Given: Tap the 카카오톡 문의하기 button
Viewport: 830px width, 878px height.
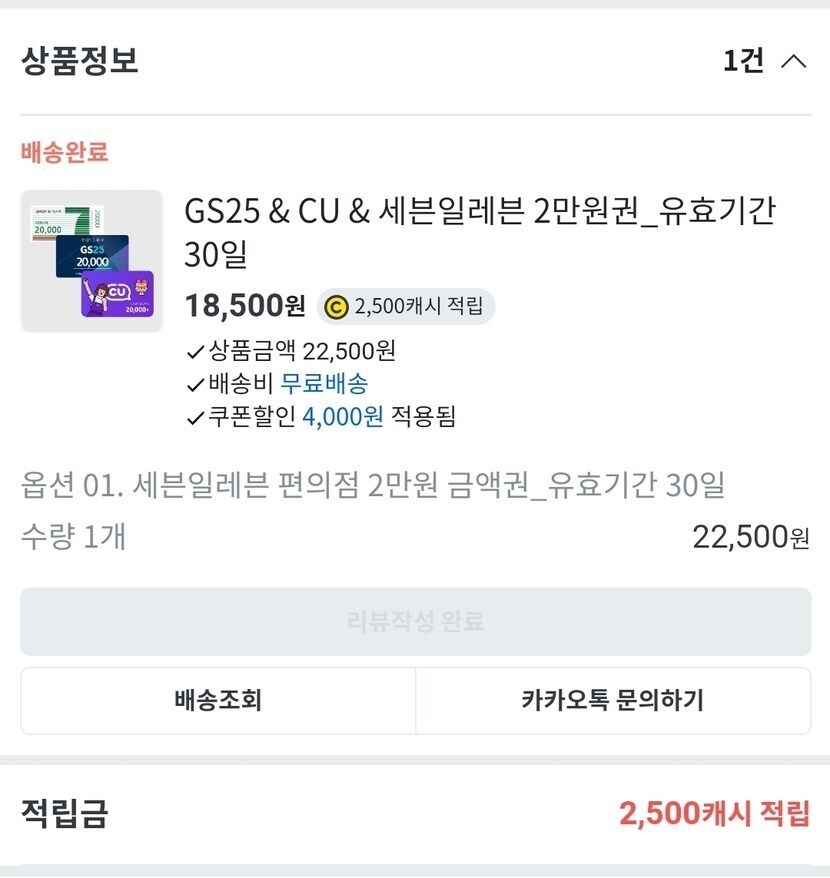Looking at the screenshot, I should [612, 701].
